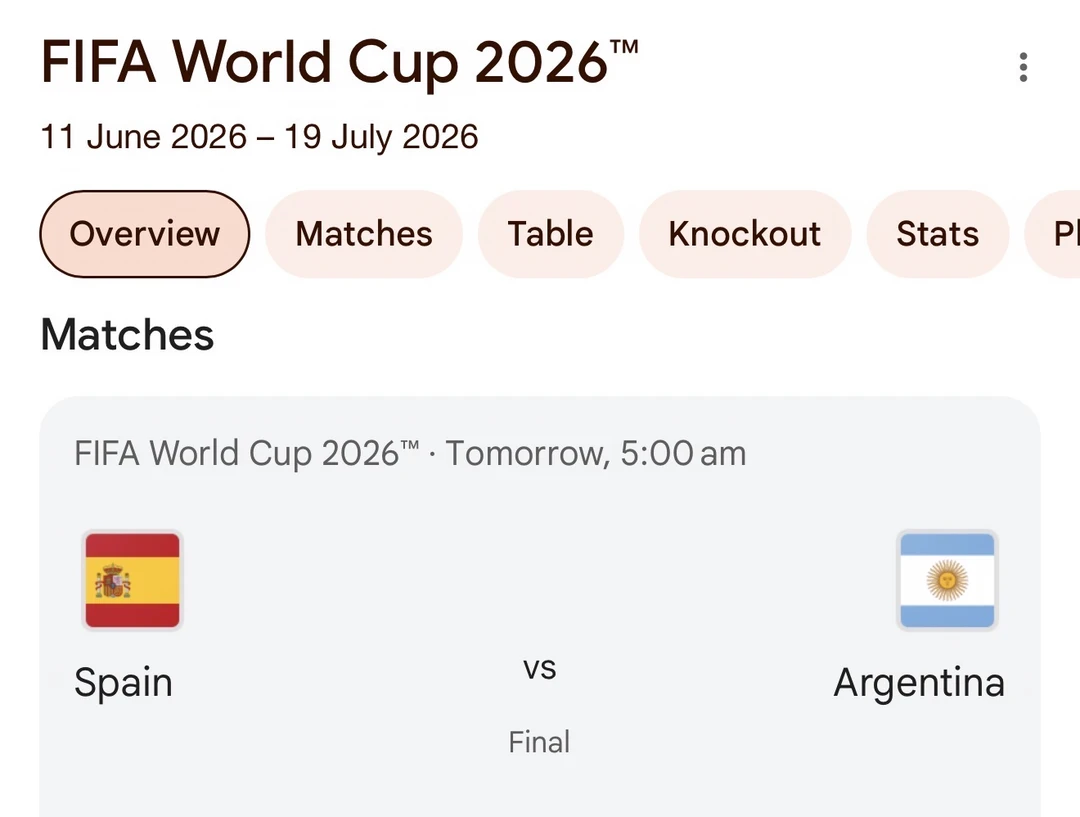The width and height of the screenshot is (1080, 817).
Task: Click the Spain team name
Action: click(x=123, y=683)
